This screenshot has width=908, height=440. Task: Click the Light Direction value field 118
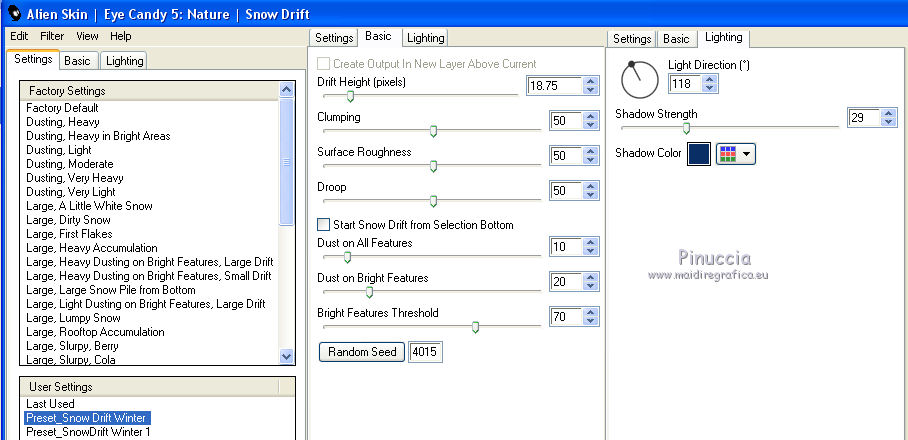(685, 83)
